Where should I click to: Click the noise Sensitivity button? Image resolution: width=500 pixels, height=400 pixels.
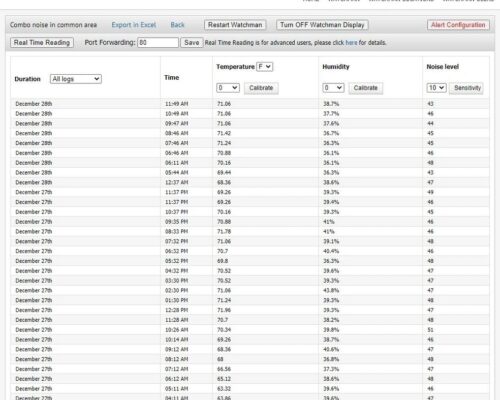467,88
